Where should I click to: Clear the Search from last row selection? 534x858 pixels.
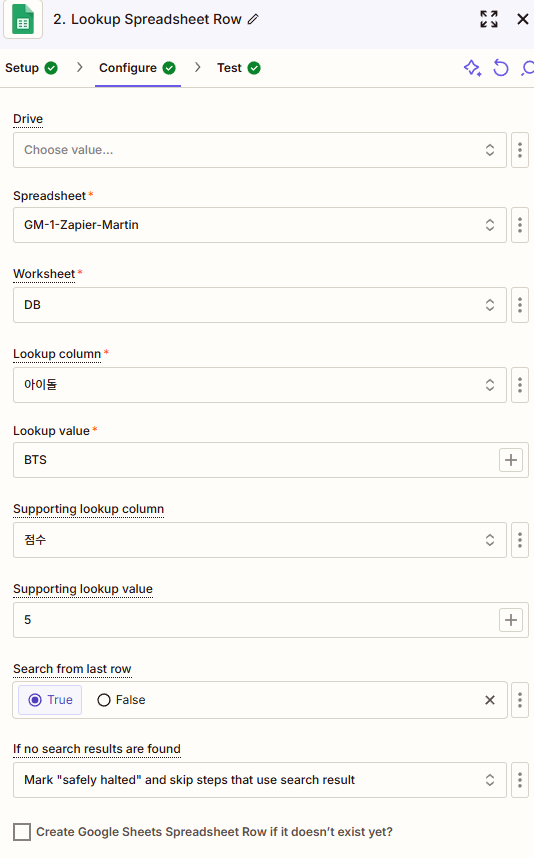click(x=490, y=700)
